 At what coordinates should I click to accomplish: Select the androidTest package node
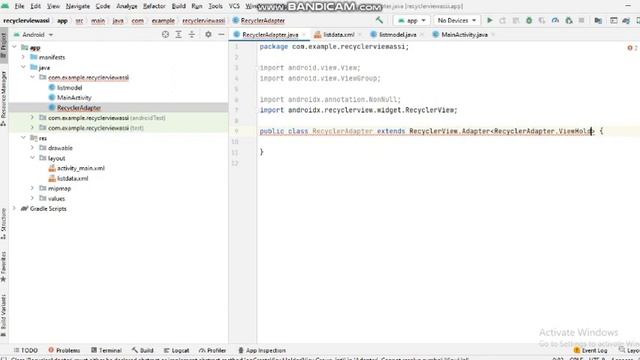pyautogui.click(x=106, y=118)
